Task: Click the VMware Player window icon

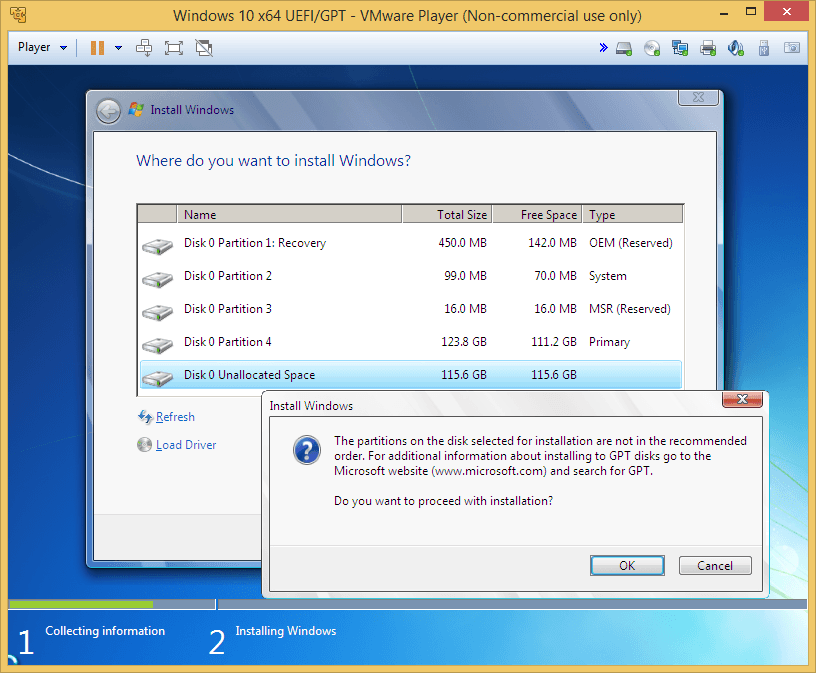Action: [18, 14]
